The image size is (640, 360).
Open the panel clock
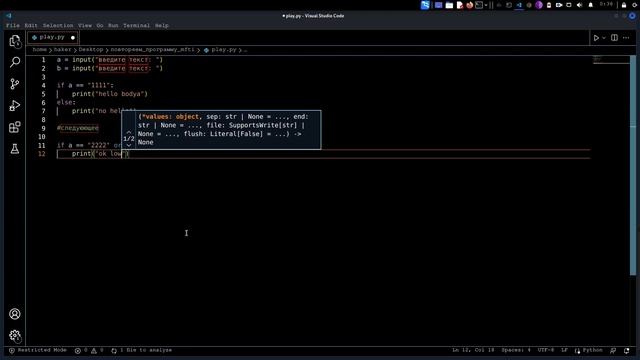tap(606, 4)
